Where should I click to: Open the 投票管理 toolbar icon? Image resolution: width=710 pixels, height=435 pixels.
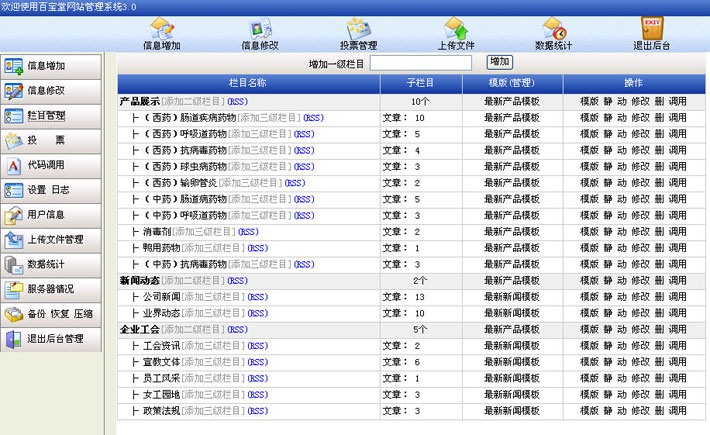tap(359, 29)
